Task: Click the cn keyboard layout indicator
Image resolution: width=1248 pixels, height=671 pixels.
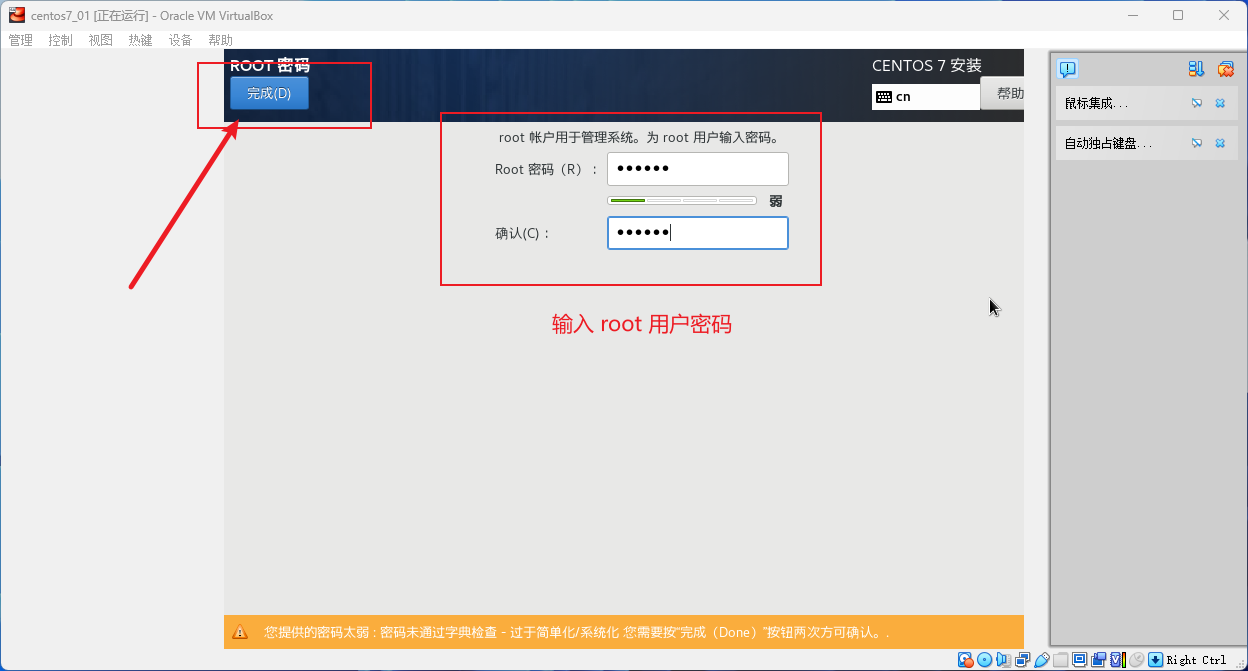Action: tap(925, 97)
